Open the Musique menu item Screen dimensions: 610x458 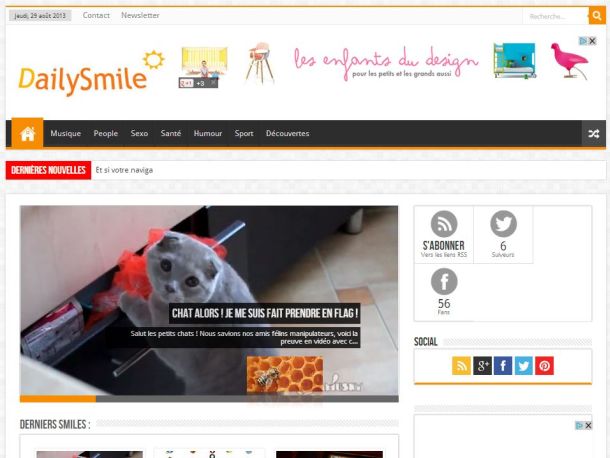click(66, 134)
